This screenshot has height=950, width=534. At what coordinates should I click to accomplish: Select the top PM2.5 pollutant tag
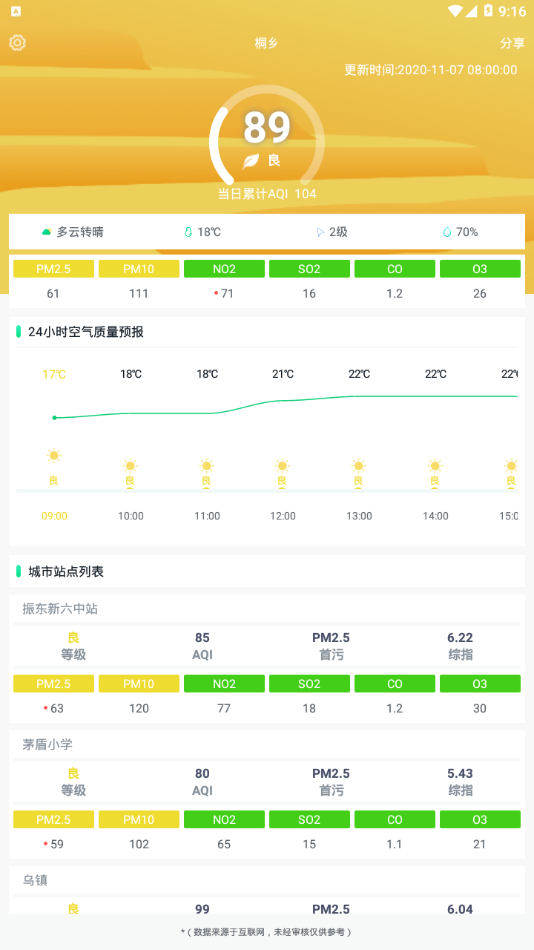point(53,269)
